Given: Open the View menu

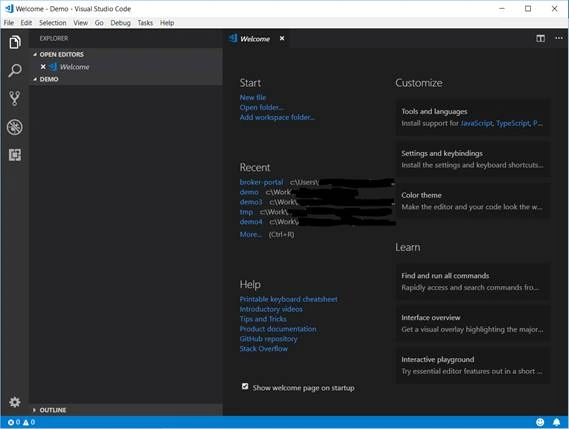Looking at the screenshot, I should 81,23.
